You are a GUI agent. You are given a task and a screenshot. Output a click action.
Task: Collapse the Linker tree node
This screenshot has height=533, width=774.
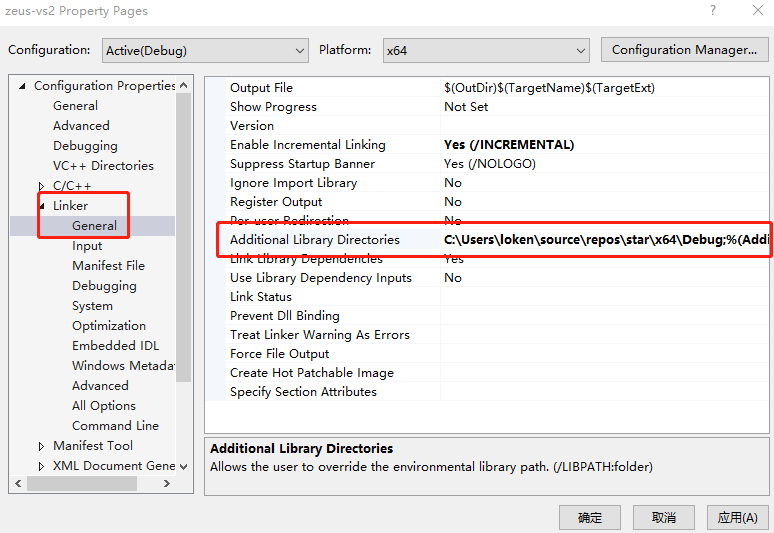(x=41, y=206)
